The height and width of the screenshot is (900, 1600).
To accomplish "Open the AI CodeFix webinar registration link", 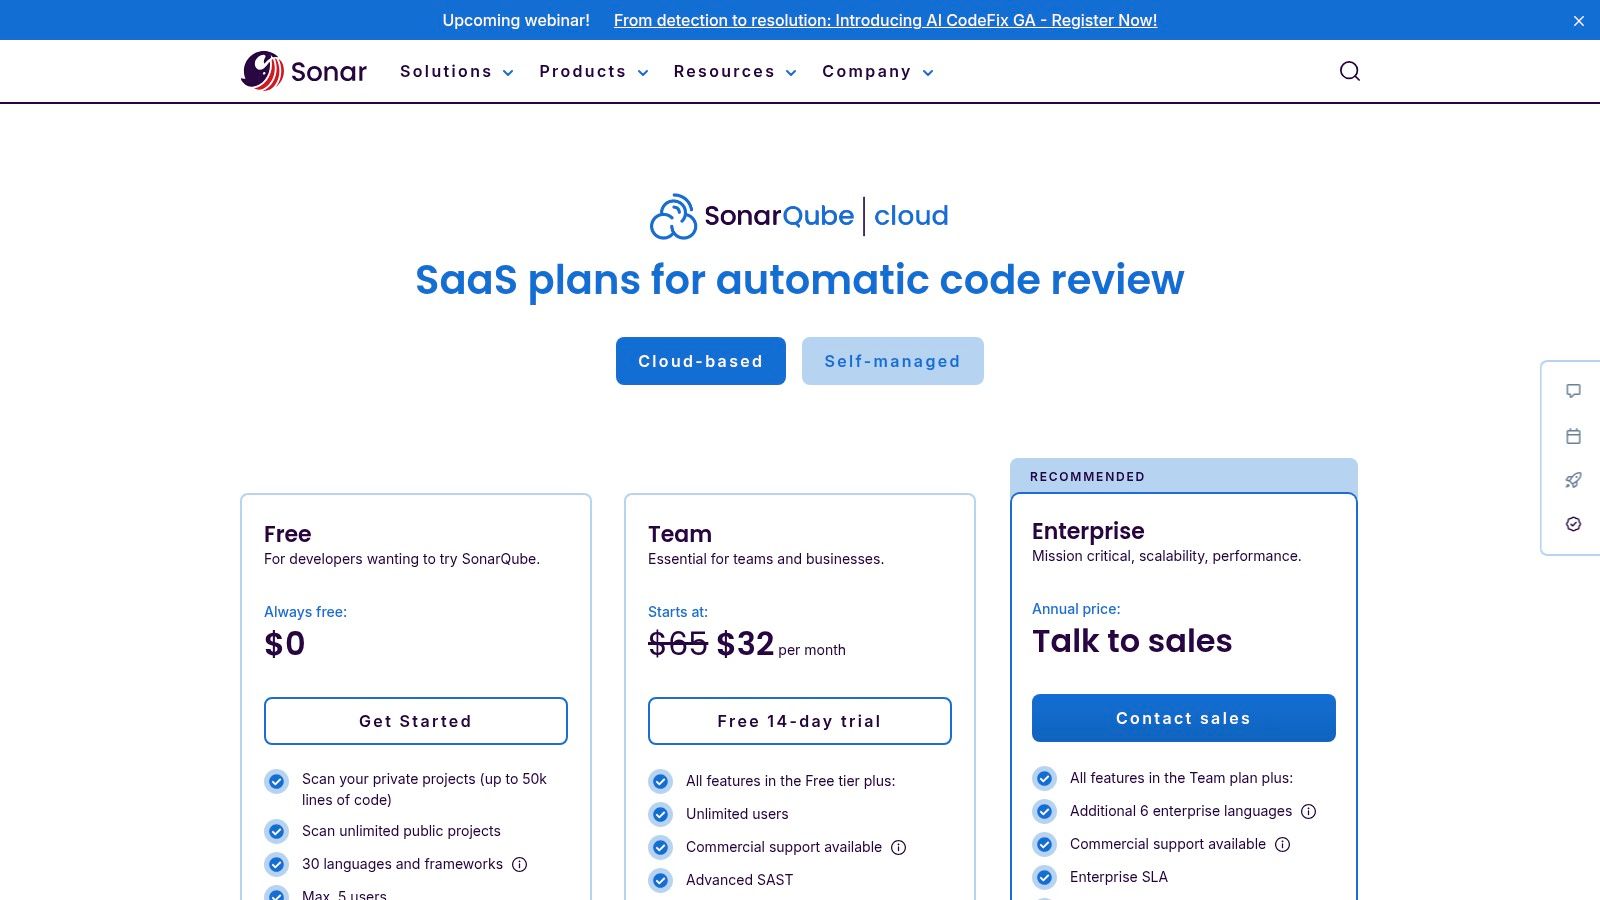I will [x=885, y=20].
